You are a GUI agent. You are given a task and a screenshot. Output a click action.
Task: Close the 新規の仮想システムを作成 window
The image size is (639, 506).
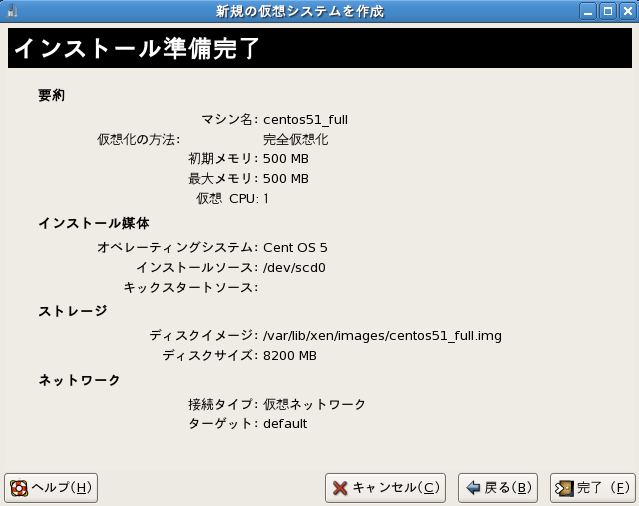(x=628, y=11)
